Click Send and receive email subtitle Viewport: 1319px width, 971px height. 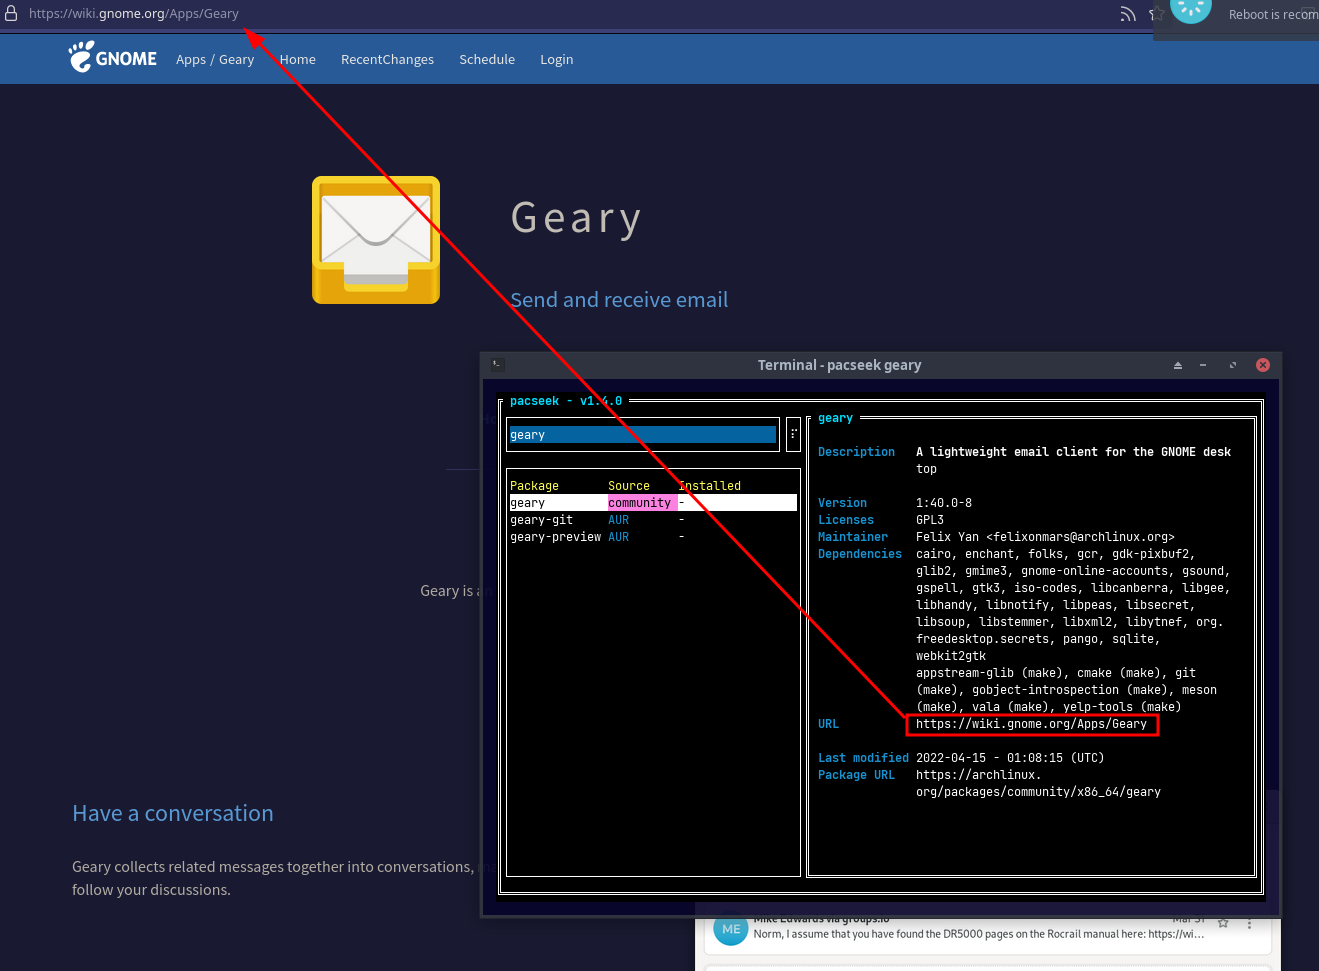619,300
